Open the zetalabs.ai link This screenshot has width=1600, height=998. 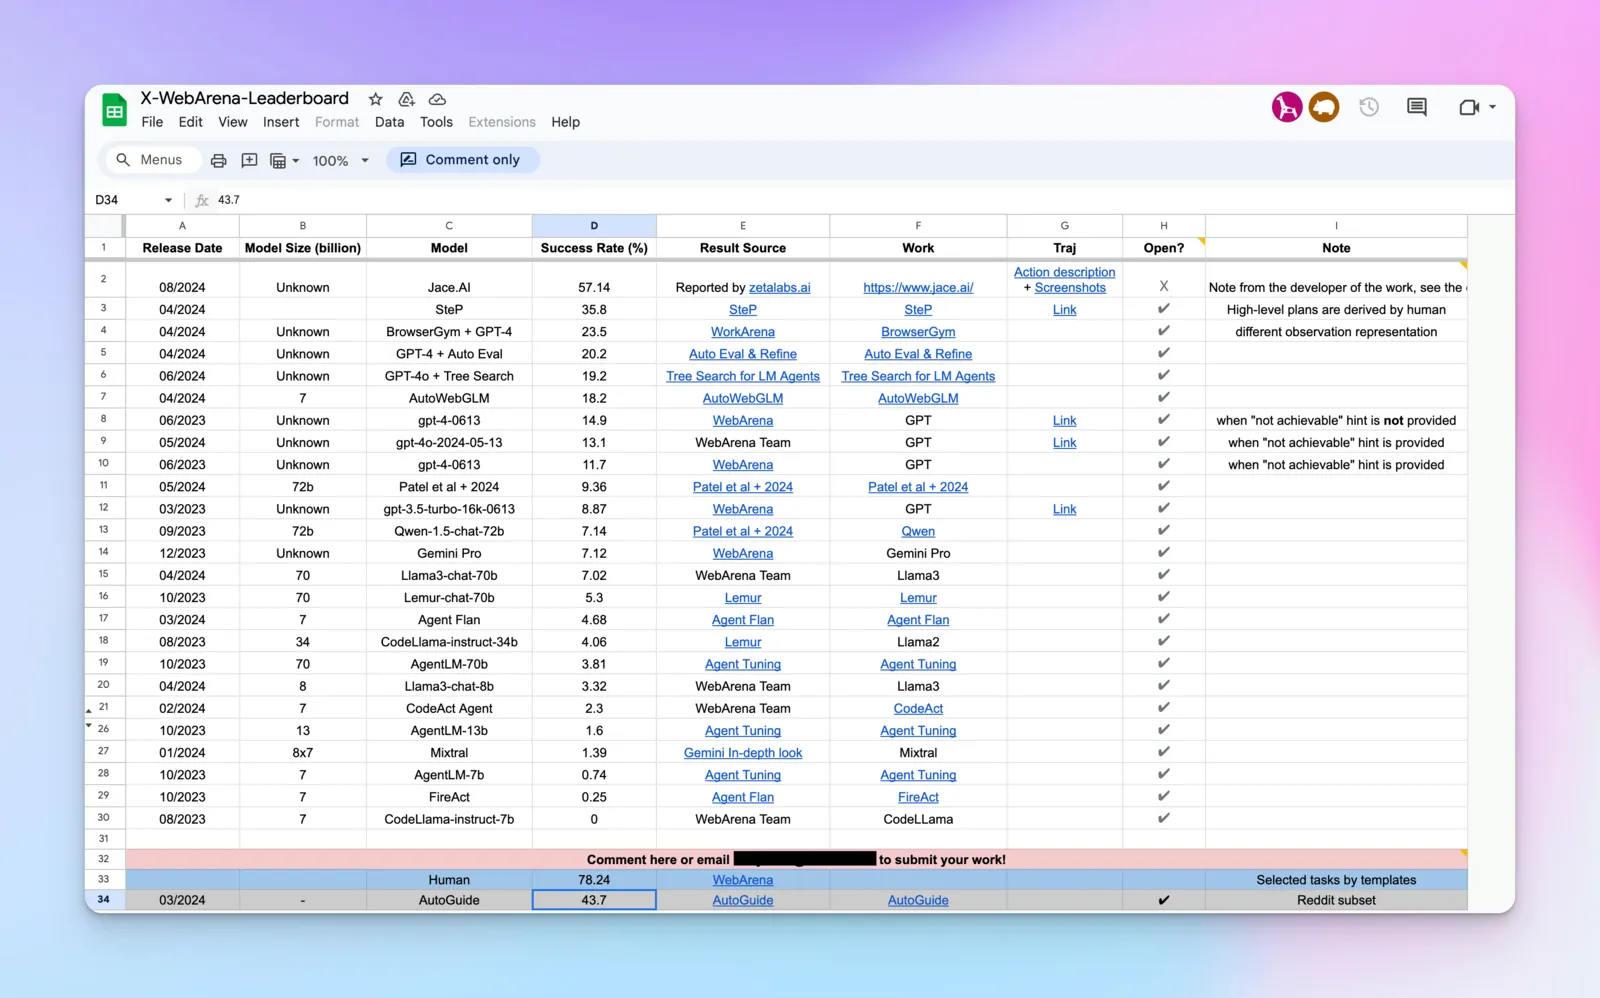(x=779, y=288)
